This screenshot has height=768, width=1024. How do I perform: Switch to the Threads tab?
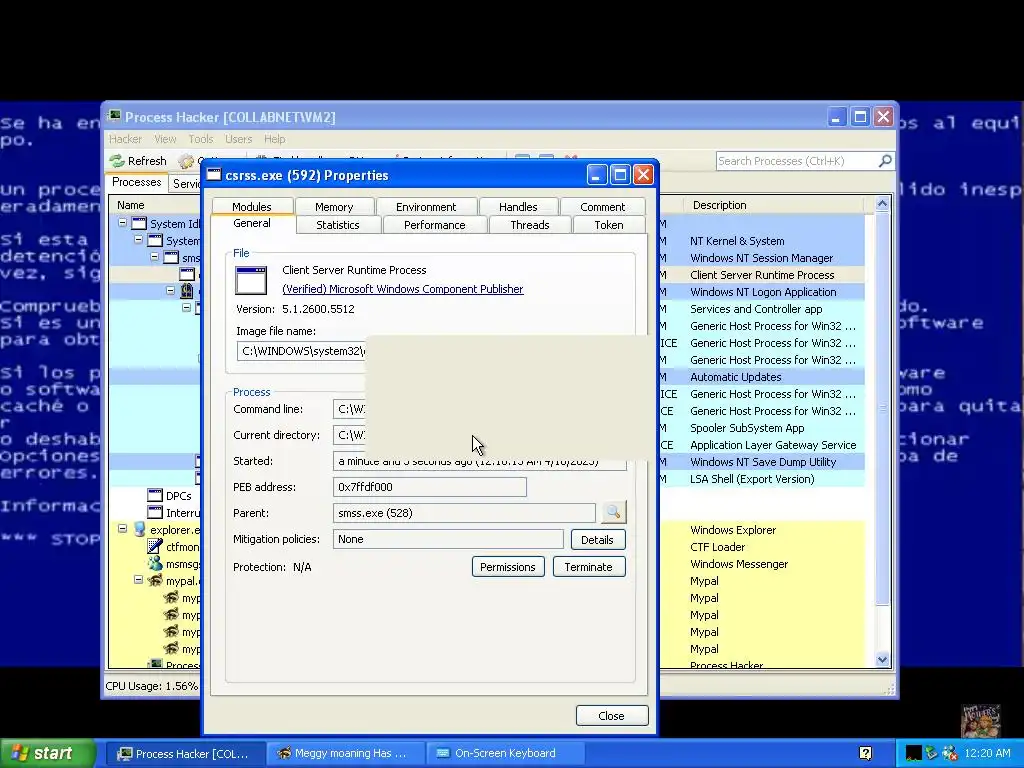[x=530, y=225]
